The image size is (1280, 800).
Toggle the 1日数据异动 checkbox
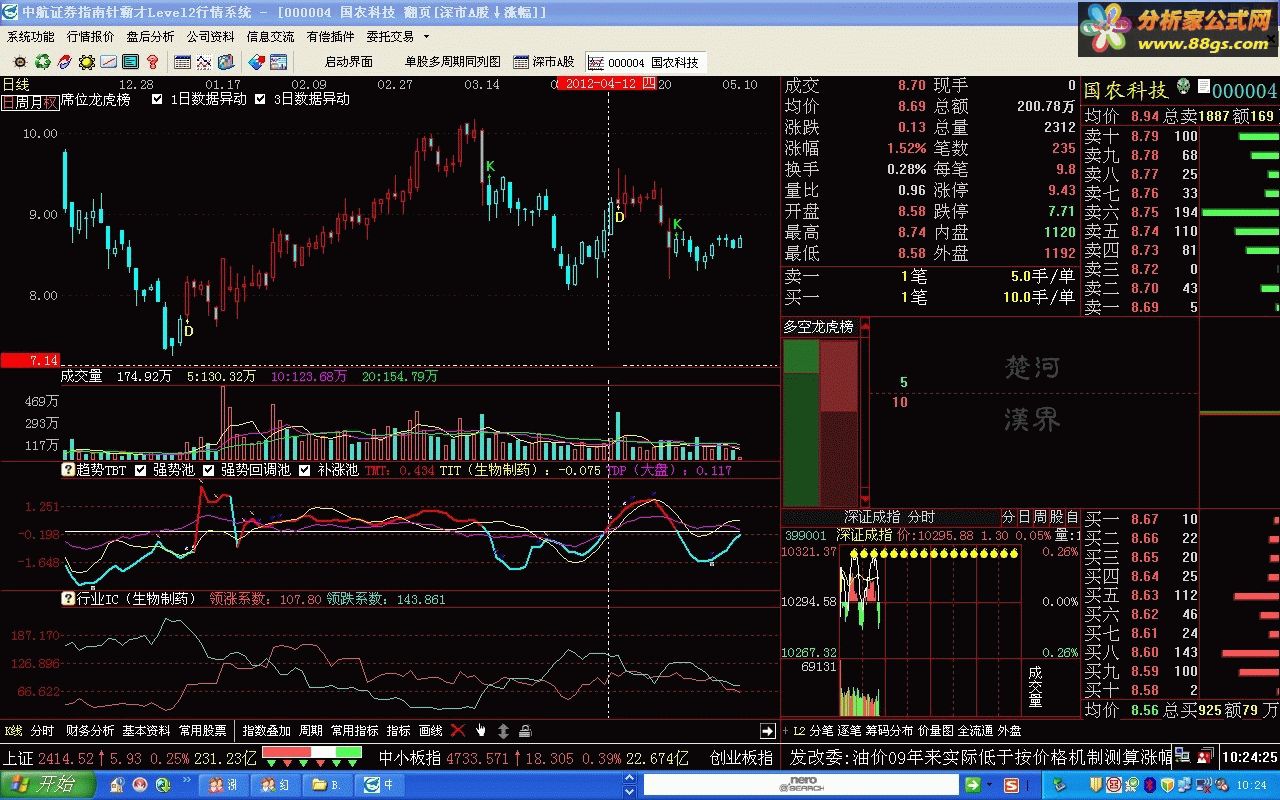(157, 99)
